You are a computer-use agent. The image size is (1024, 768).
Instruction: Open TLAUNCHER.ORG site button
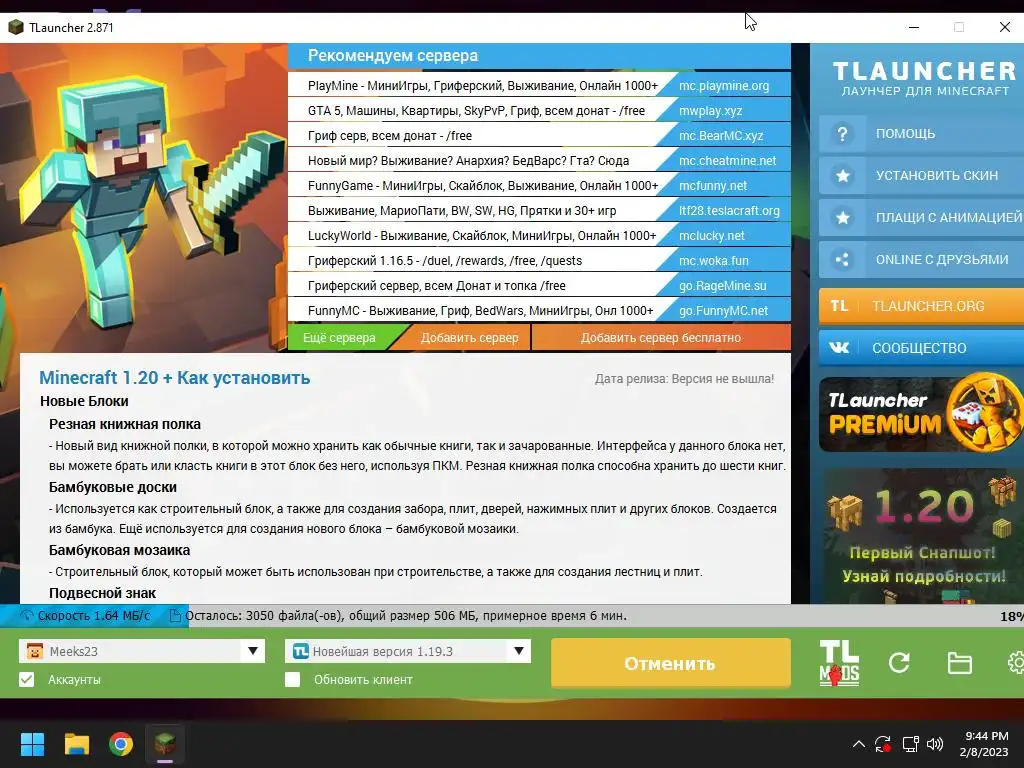click(x=921, y=306)
